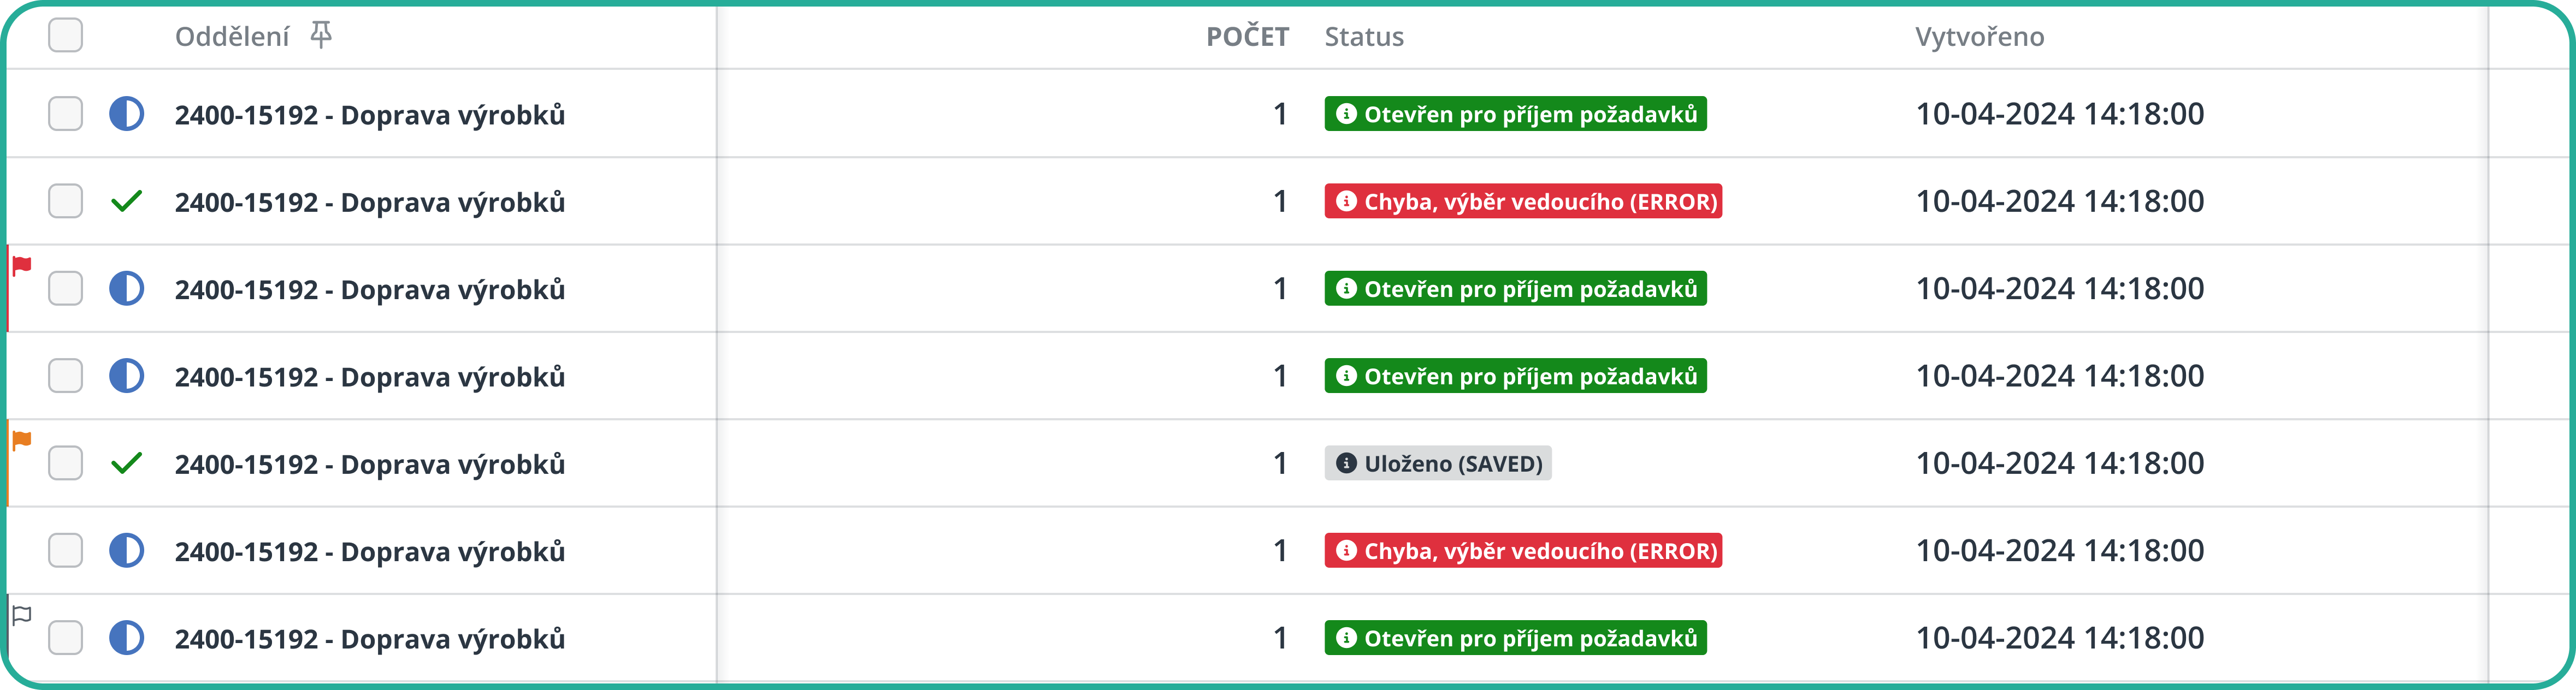Click the orange flag icon on fifth row

click(22, 440)
